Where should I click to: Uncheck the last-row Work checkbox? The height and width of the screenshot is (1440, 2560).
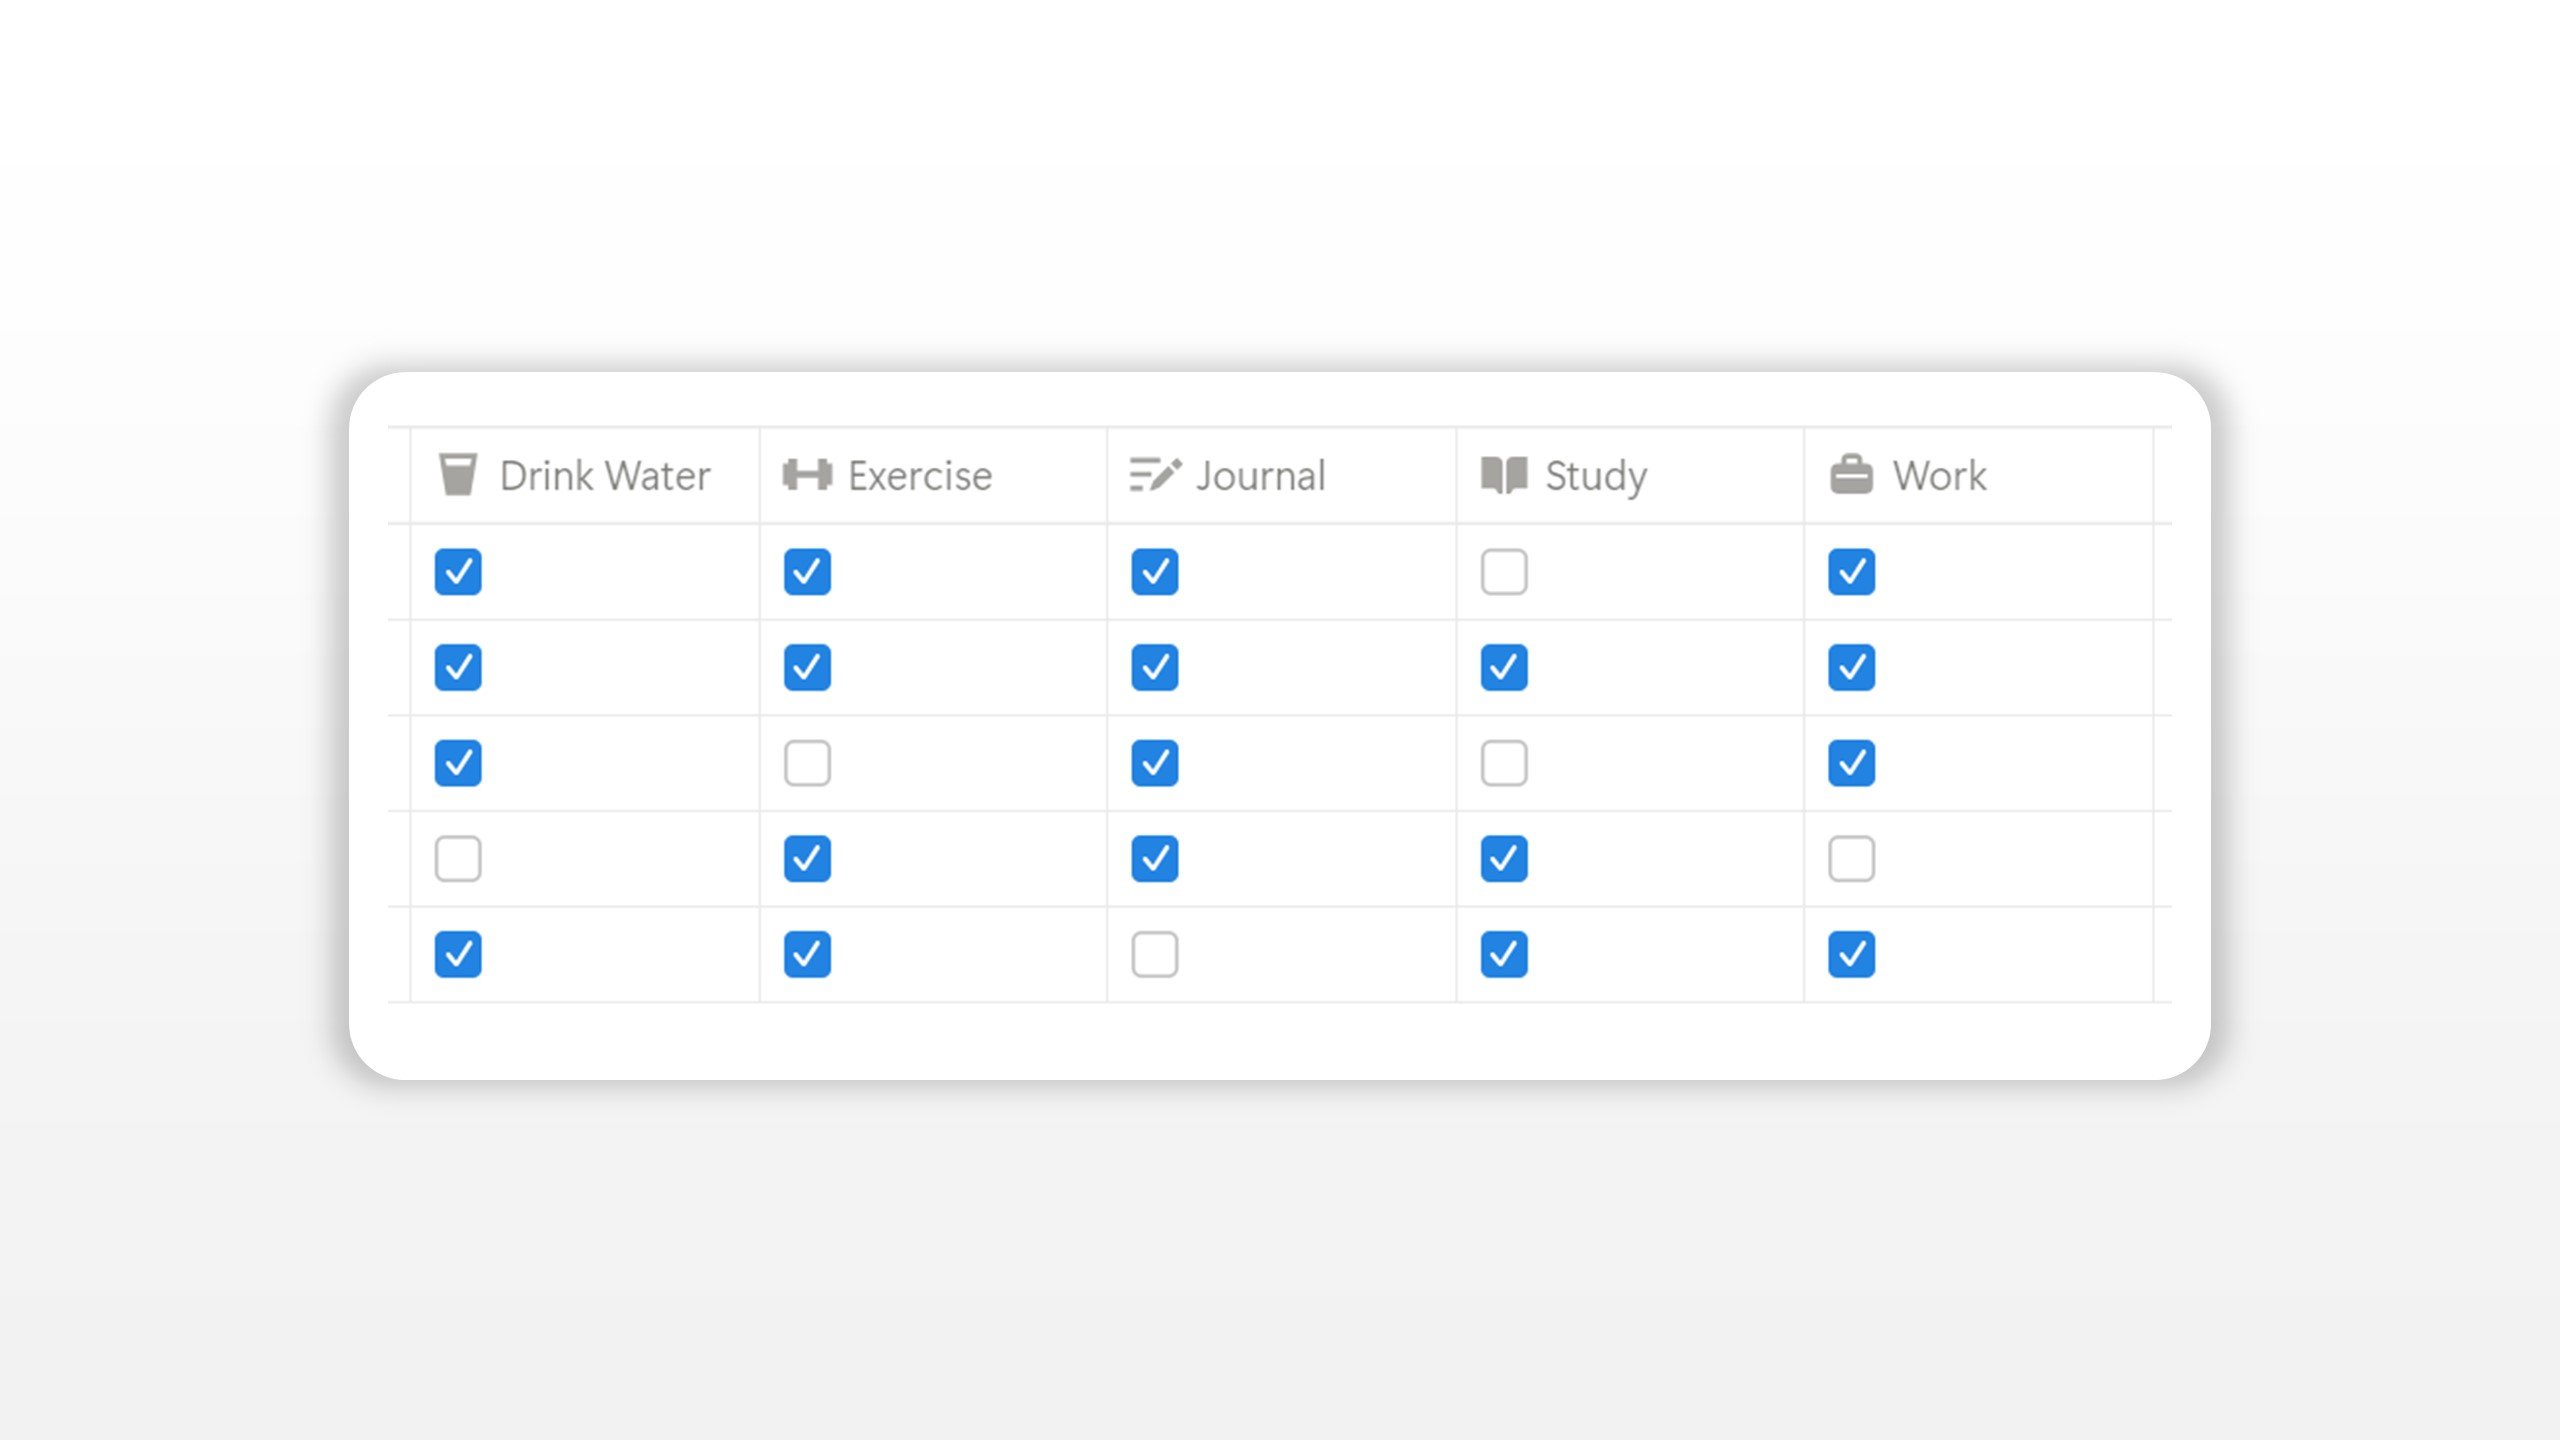coord(1851,954)
